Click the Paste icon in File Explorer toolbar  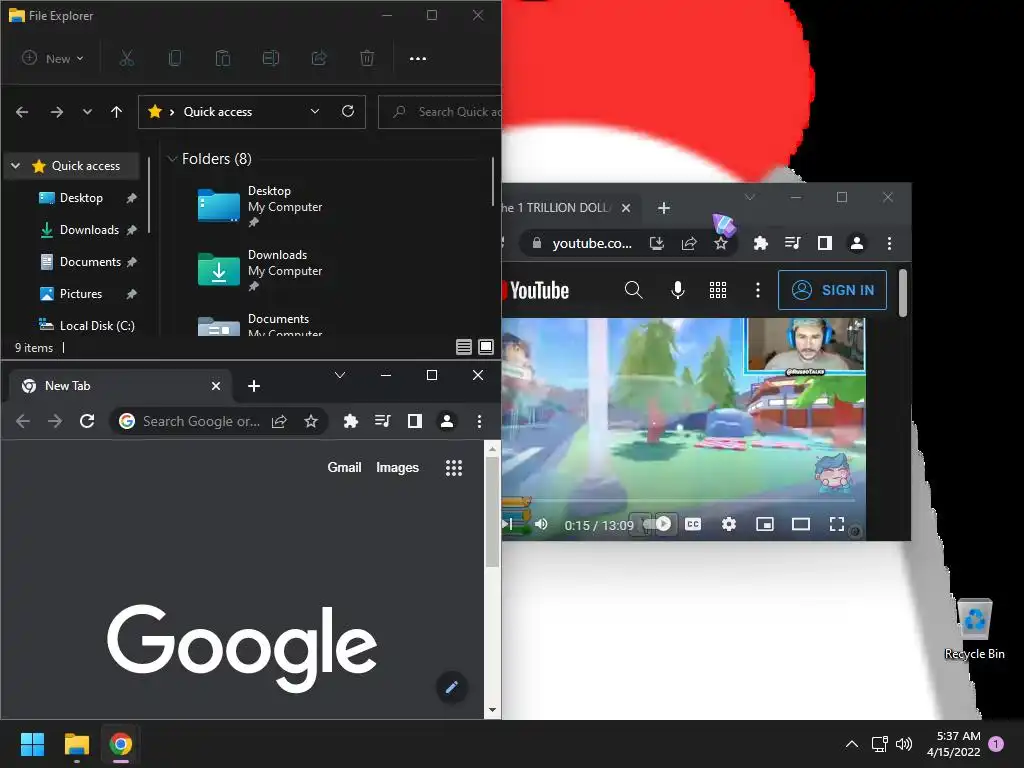pos(223,58)
